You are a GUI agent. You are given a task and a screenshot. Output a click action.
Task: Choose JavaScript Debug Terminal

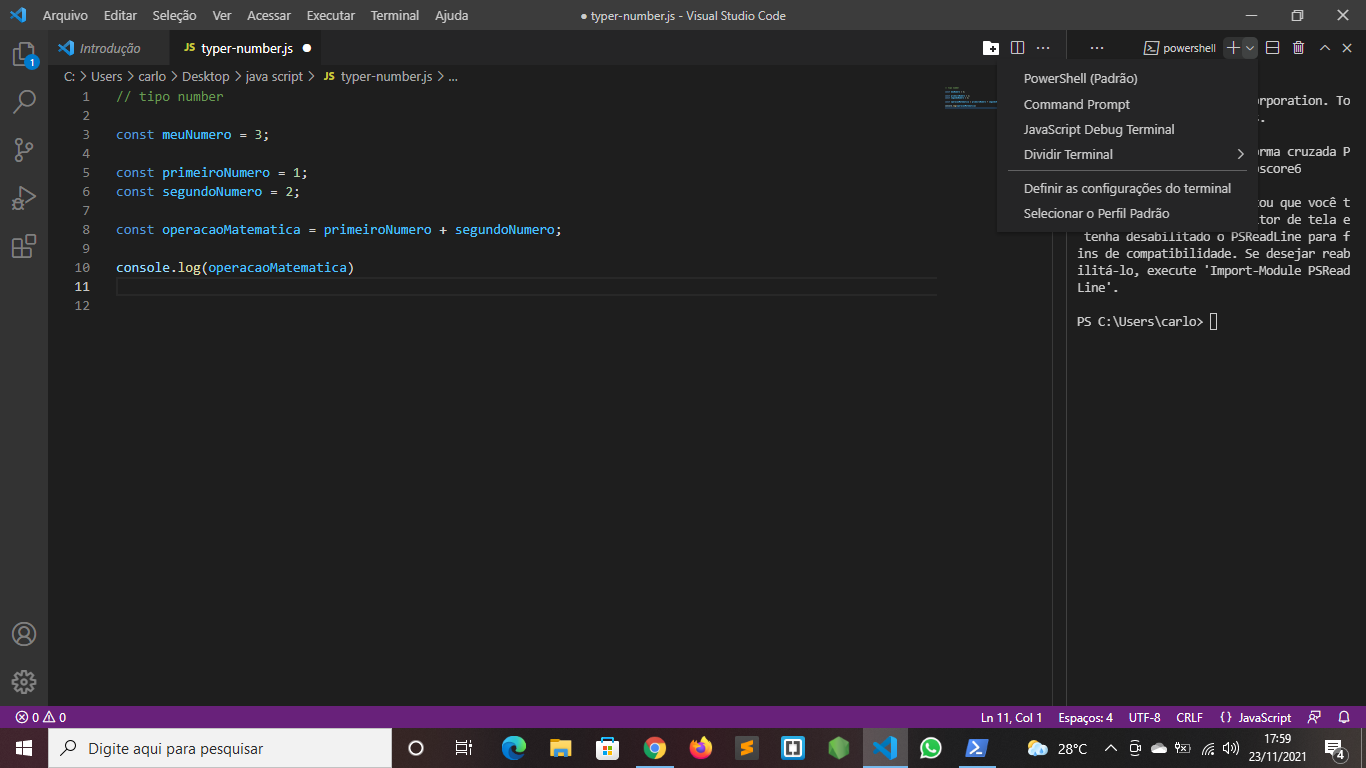point(1127,129)
